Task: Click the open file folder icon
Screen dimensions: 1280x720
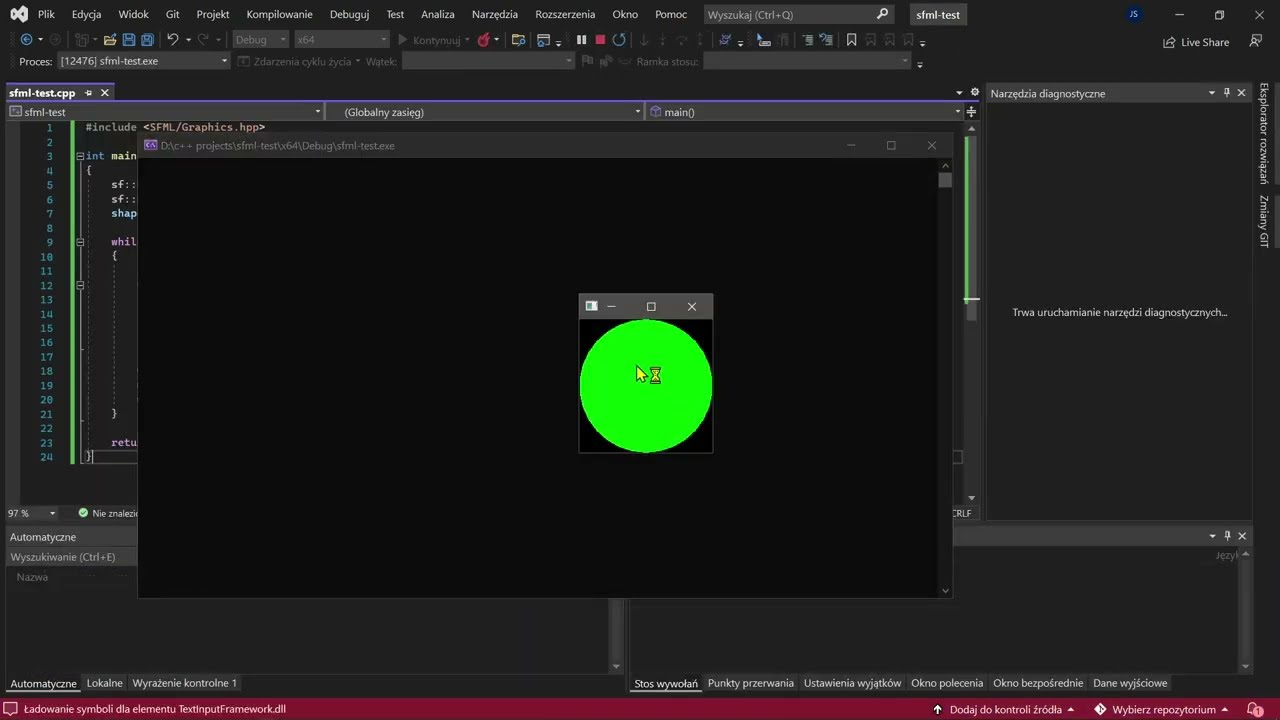Action: [110, 40]
